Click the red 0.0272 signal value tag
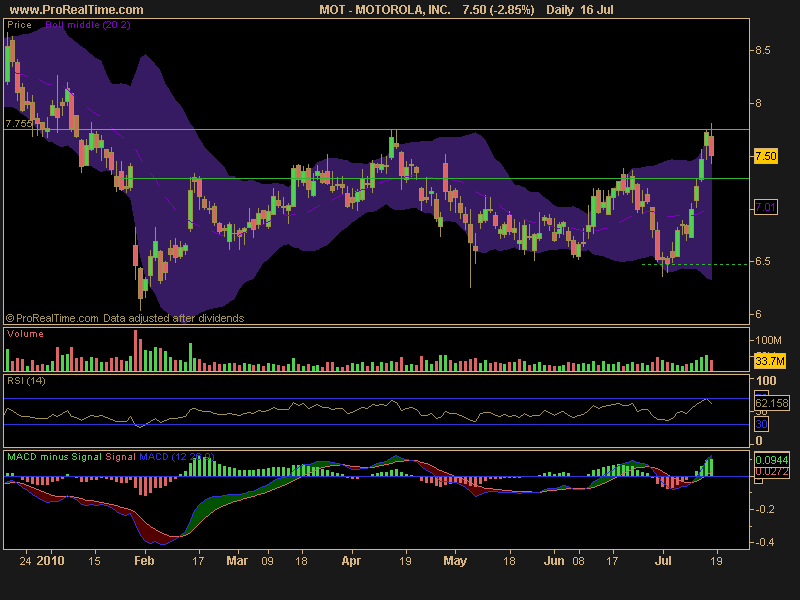The width and height of the screenshot is (800, 600). click(x=772, y=471)
